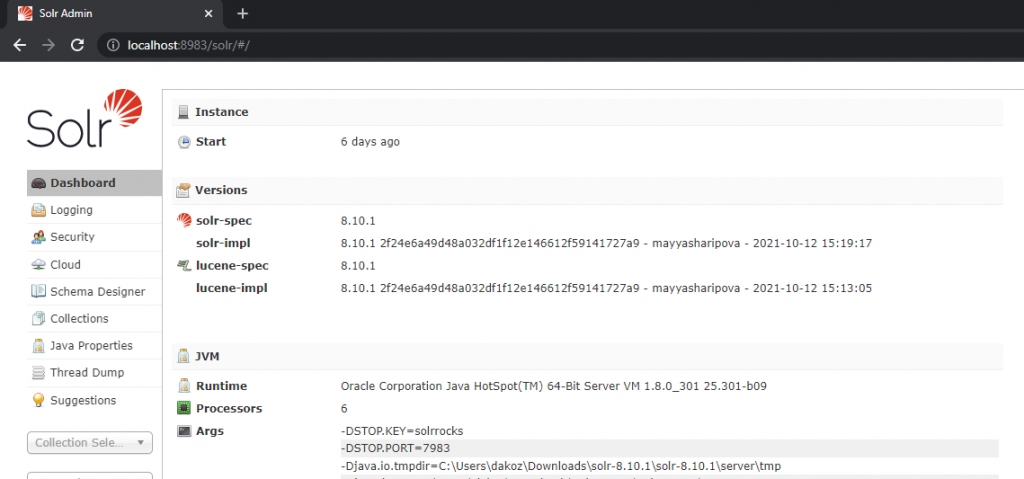Click the solr-spec version 8.10.1 value

coord(358,221)
